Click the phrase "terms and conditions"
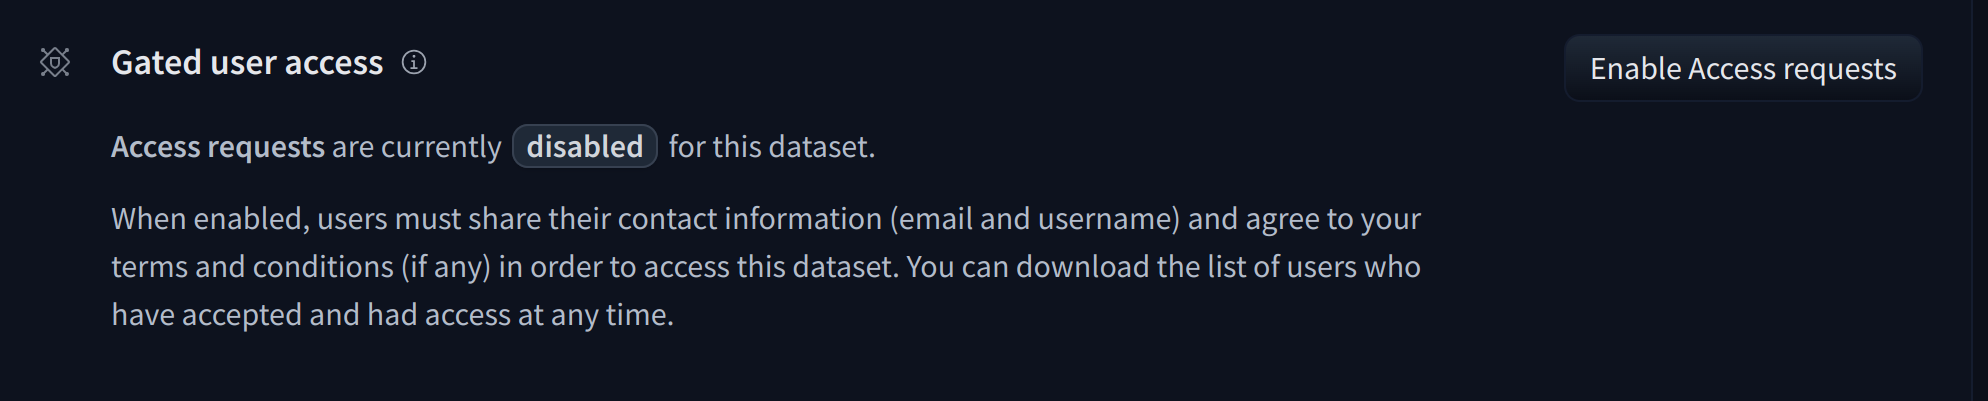 click(x=252, y=267)
